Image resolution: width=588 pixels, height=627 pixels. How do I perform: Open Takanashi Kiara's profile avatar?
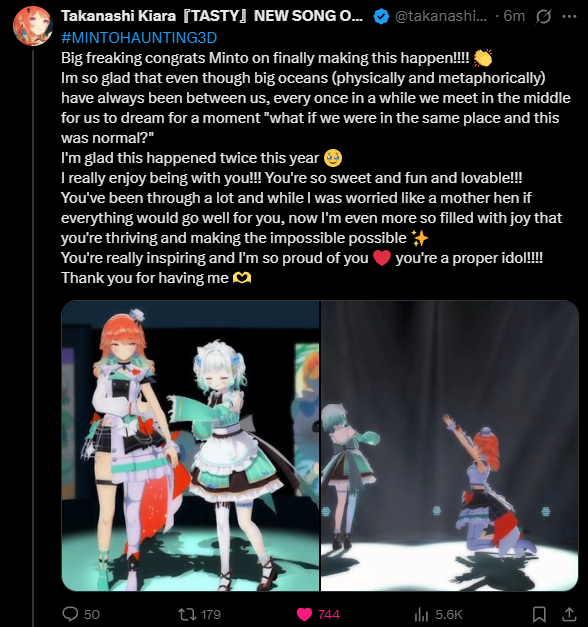33,26
